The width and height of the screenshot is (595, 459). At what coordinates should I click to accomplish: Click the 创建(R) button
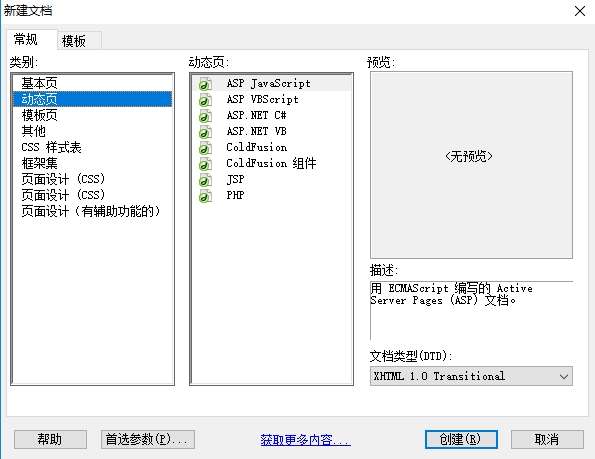tap(461, 439)
